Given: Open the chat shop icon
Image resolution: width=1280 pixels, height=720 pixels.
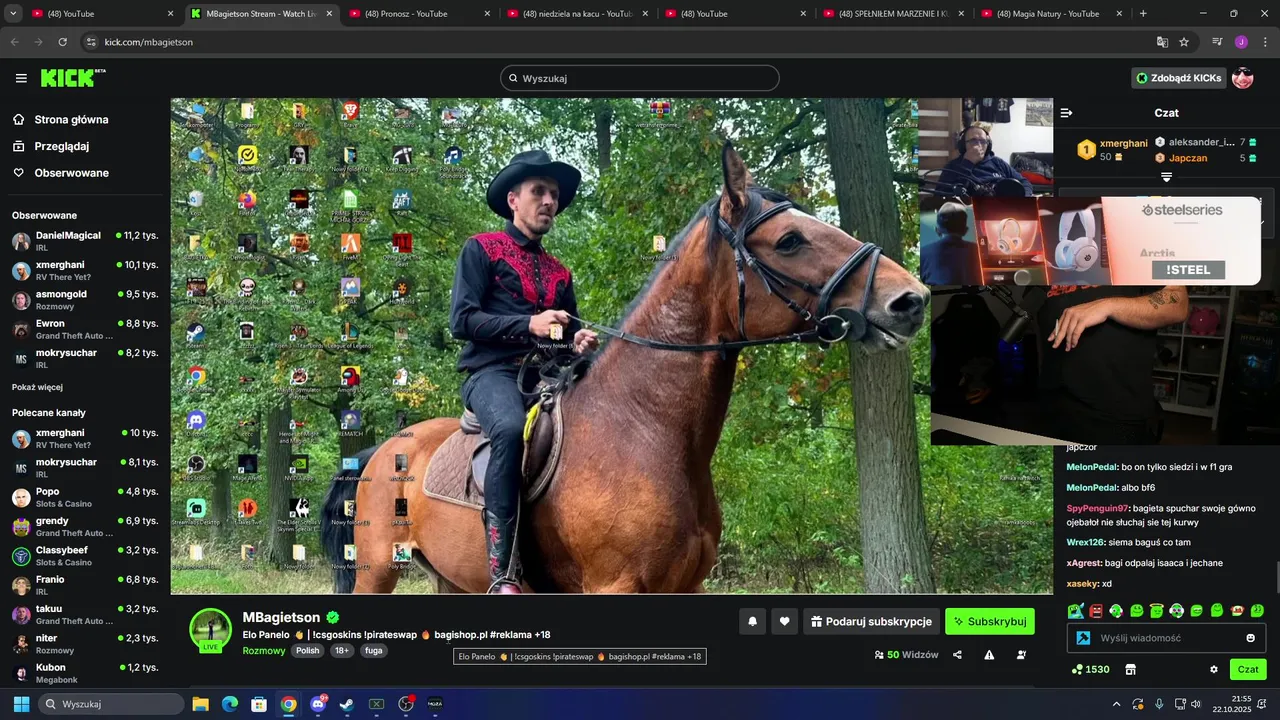Looking at the screenshot, I should 1131,669.
